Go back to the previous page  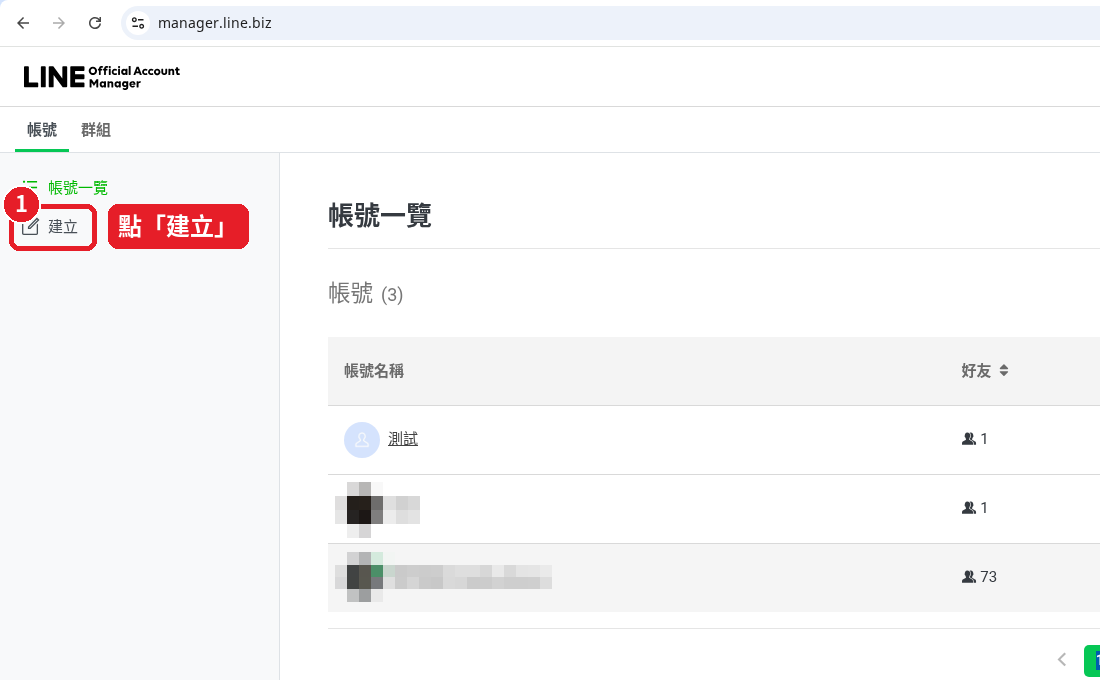(23, 23)
